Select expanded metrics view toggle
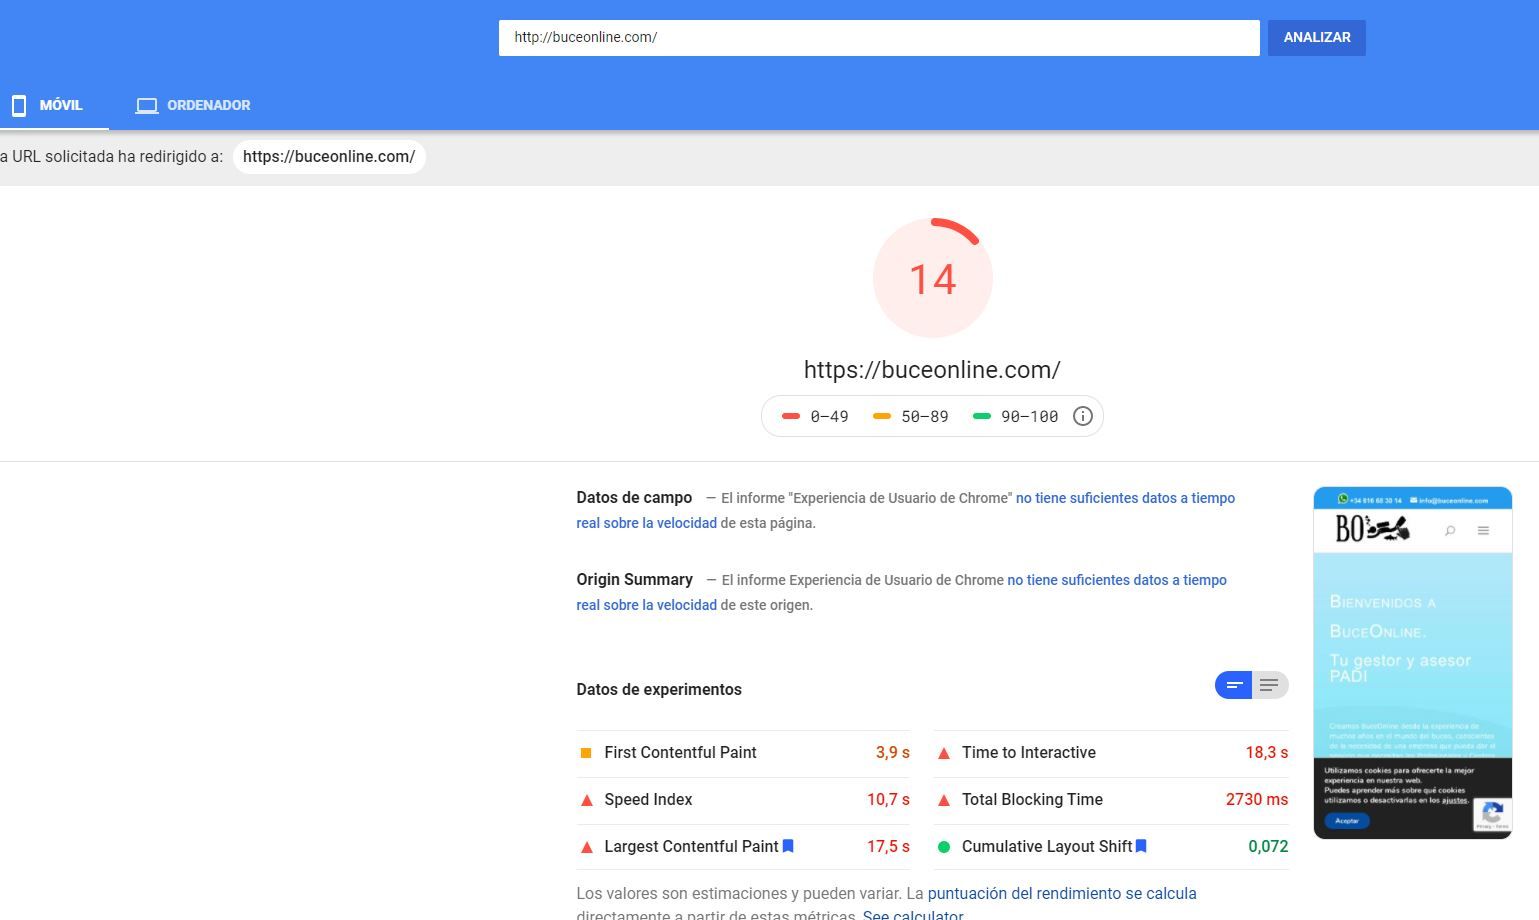1539x920 pixels. (1270, 685)
